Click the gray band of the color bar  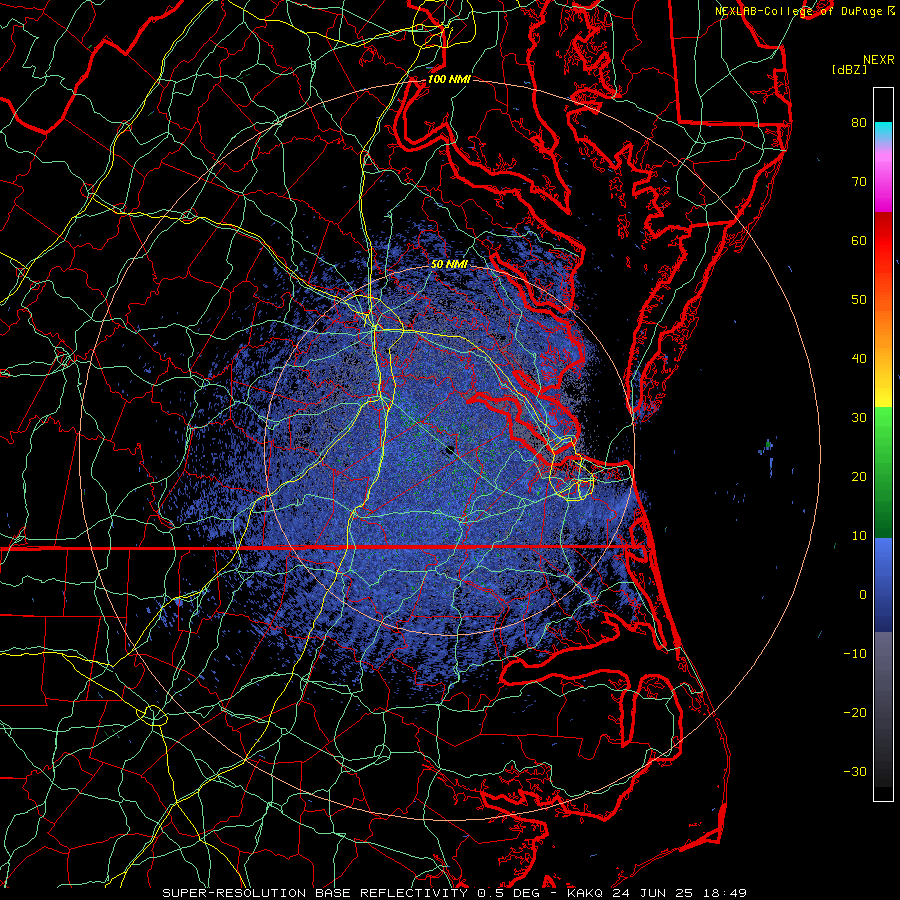[883, 709]
